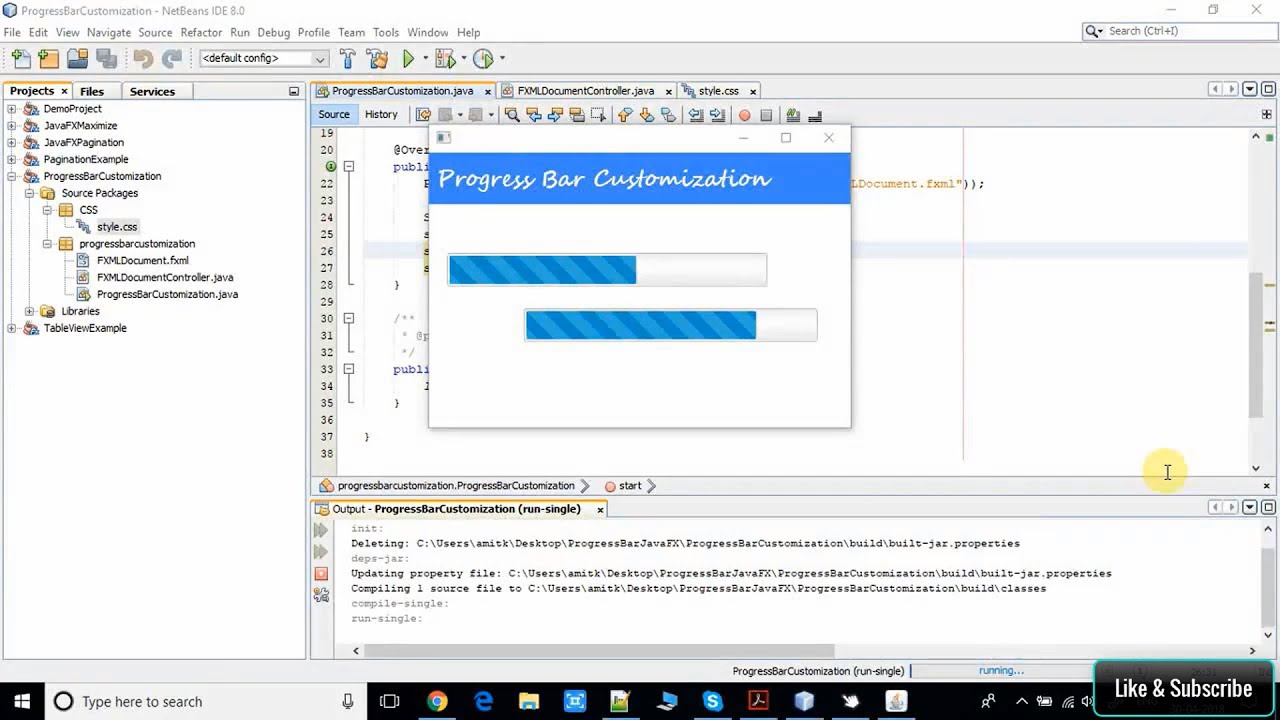Click the Find Selection magnifier icon
1280x720 pixels.
click(x=512, y=115)
